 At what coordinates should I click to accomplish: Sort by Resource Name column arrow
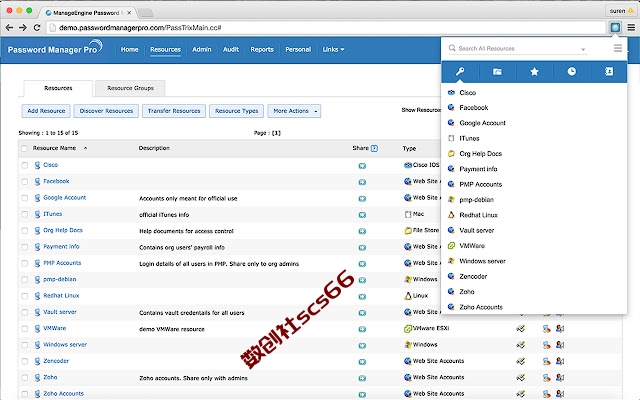click(x=85, y=148)
